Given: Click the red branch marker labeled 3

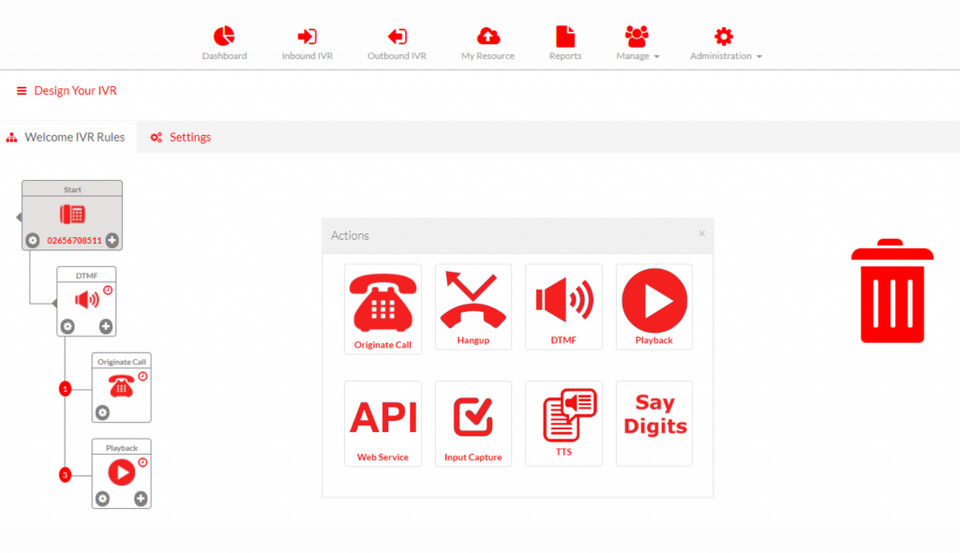Looking at the screenshot, I should click(65, 475).
